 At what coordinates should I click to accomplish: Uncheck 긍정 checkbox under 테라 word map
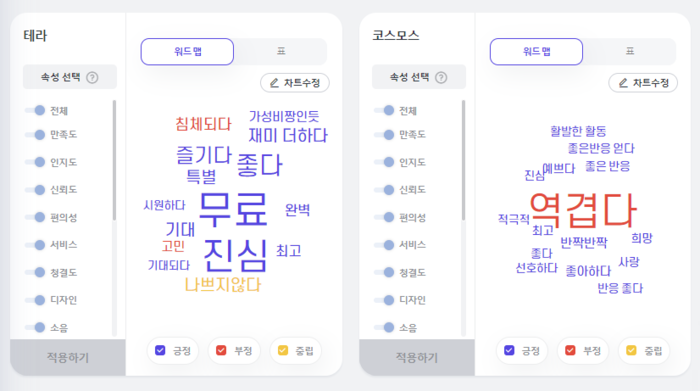click(x=160, y=350)
